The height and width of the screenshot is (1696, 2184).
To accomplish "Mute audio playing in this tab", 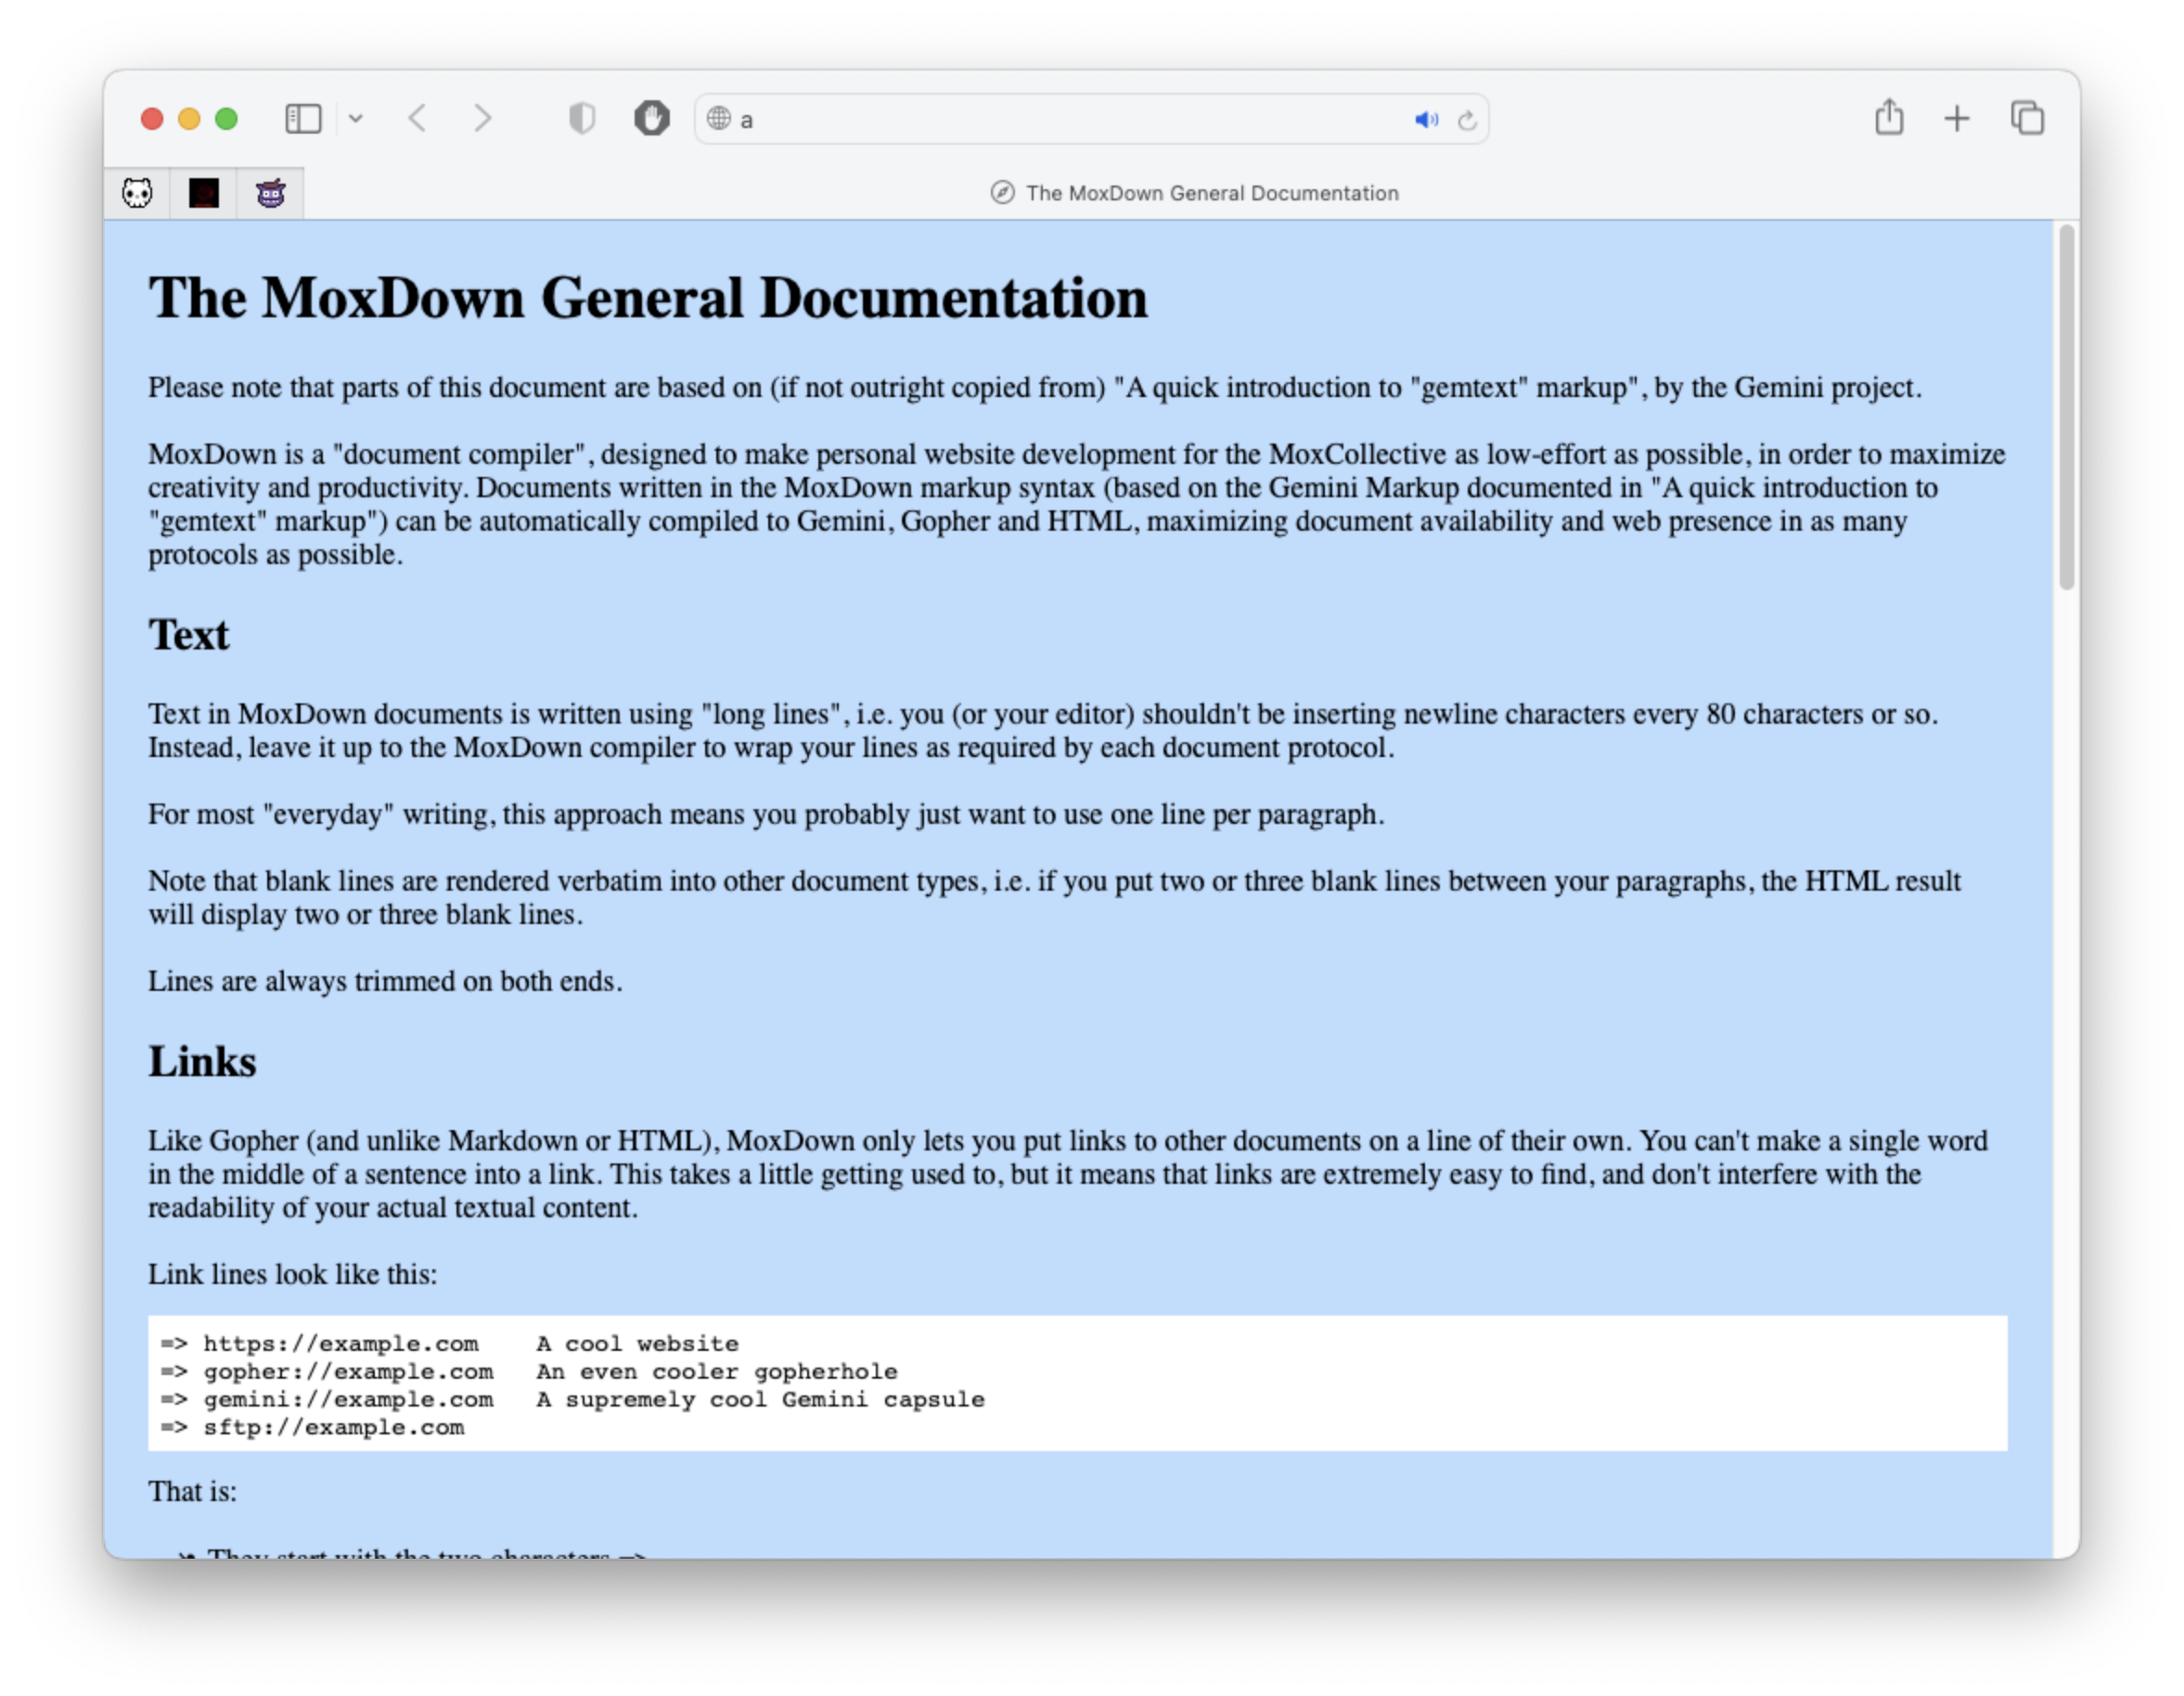I will [x=1426, y=120].
